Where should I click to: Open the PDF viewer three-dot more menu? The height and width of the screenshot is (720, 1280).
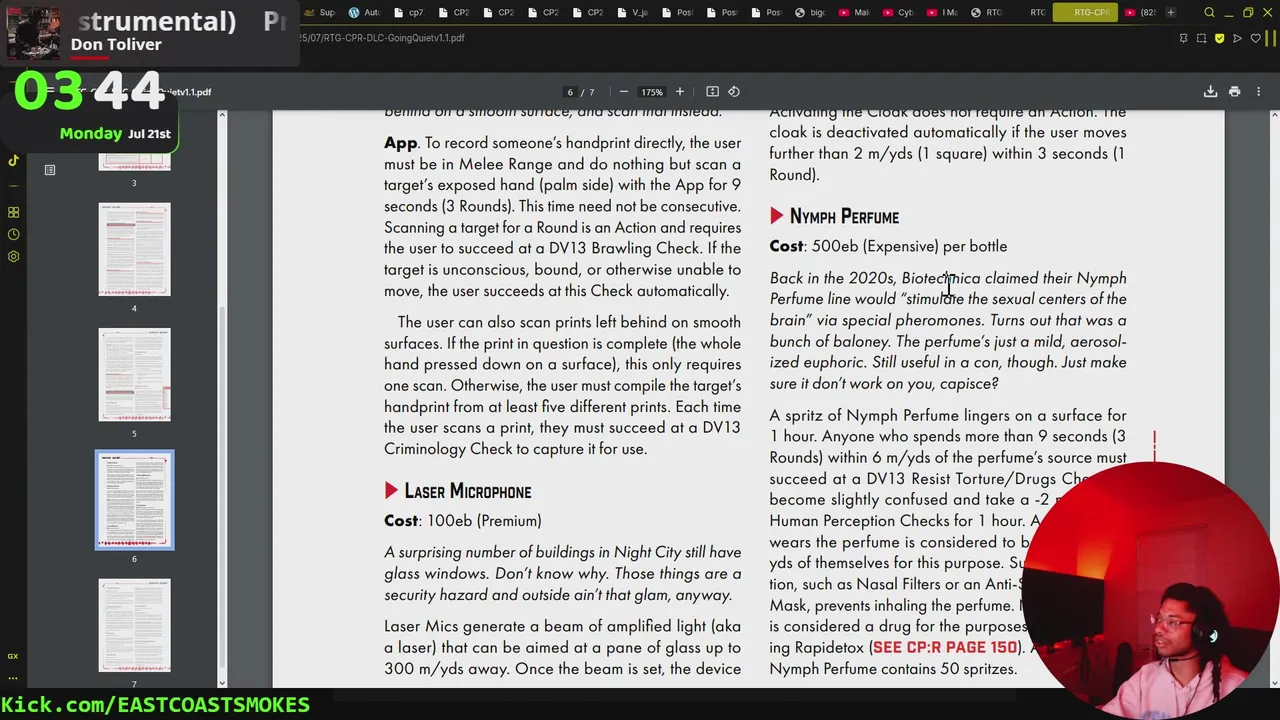(x=1257, y=91)
